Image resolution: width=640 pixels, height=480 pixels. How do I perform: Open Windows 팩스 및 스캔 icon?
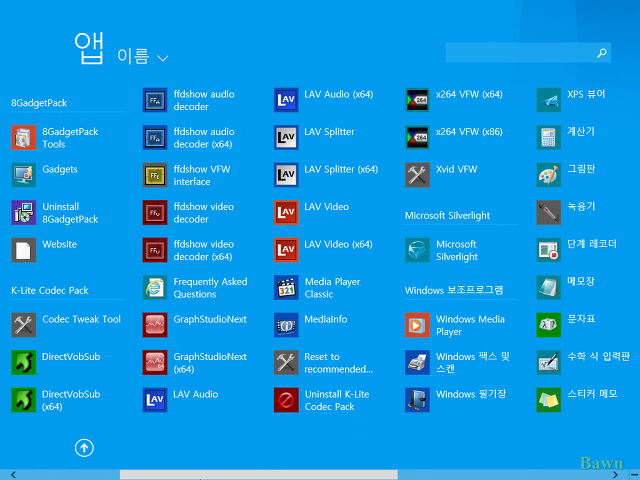(x=417, y=362)
